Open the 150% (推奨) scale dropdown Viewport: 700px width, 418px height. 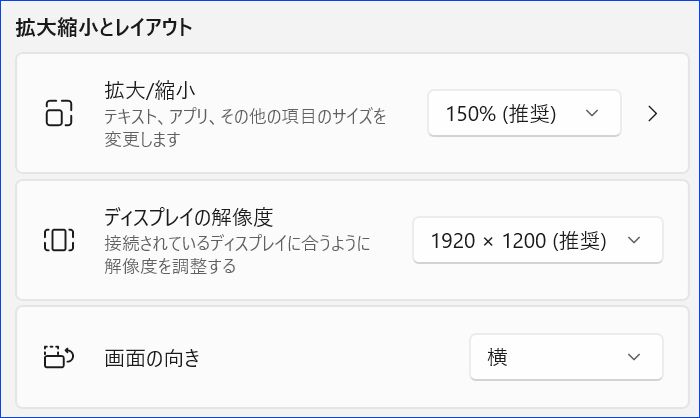[x=524, y=113]
